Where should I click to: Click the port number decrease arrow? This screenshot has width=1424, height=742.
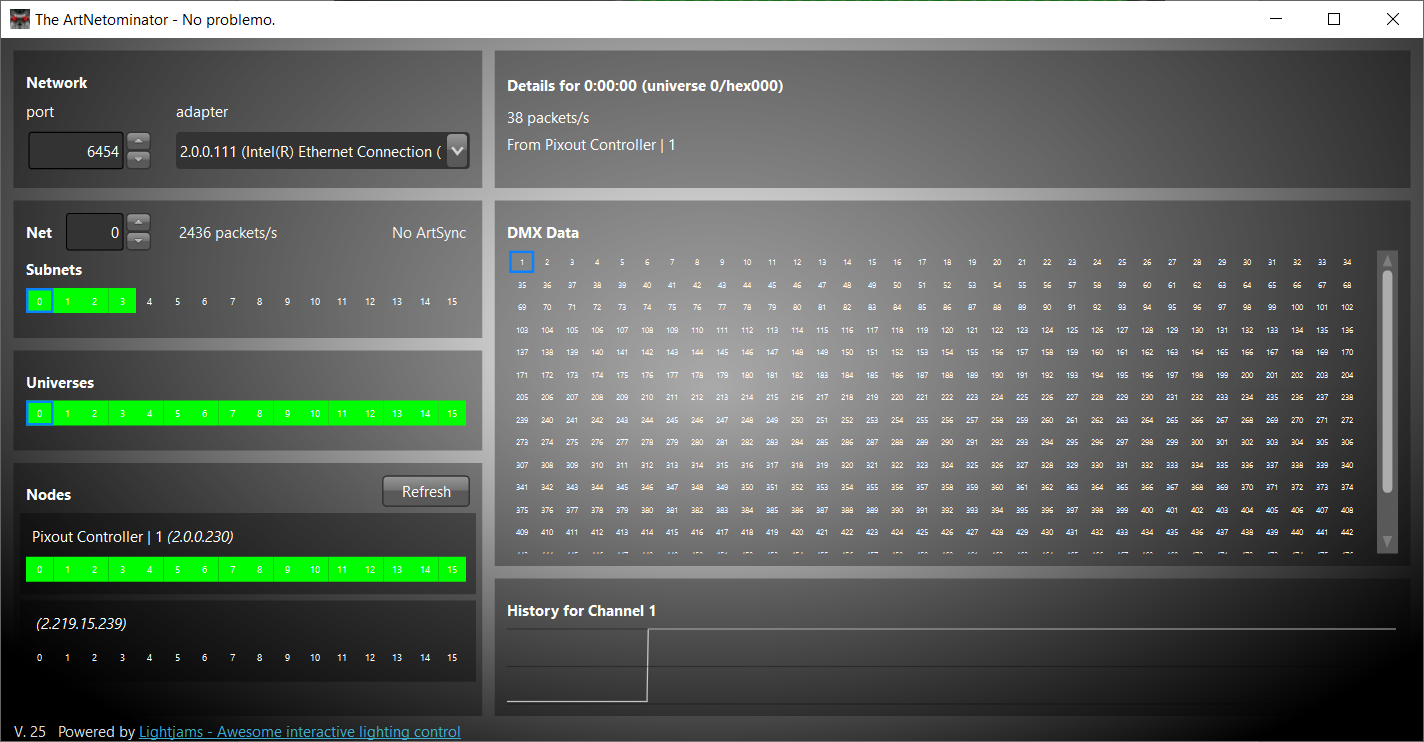(139, 160)
